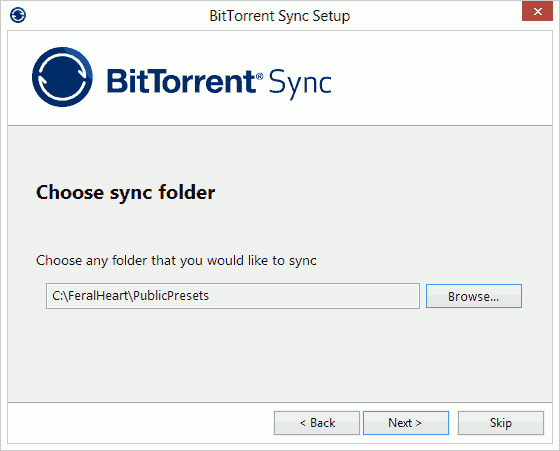Click the gray panel below the folder field
Image resolution: width=560 pixels, height=451 pixels.
pos(280,354)
